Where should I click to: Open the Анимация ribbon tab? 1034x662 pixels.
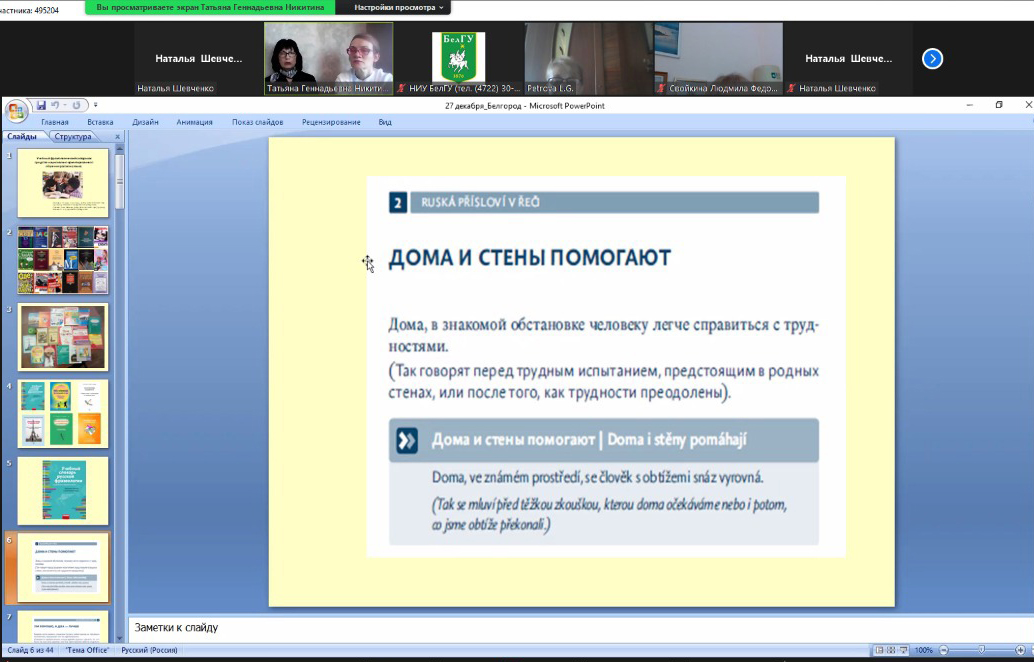(194, 122)
